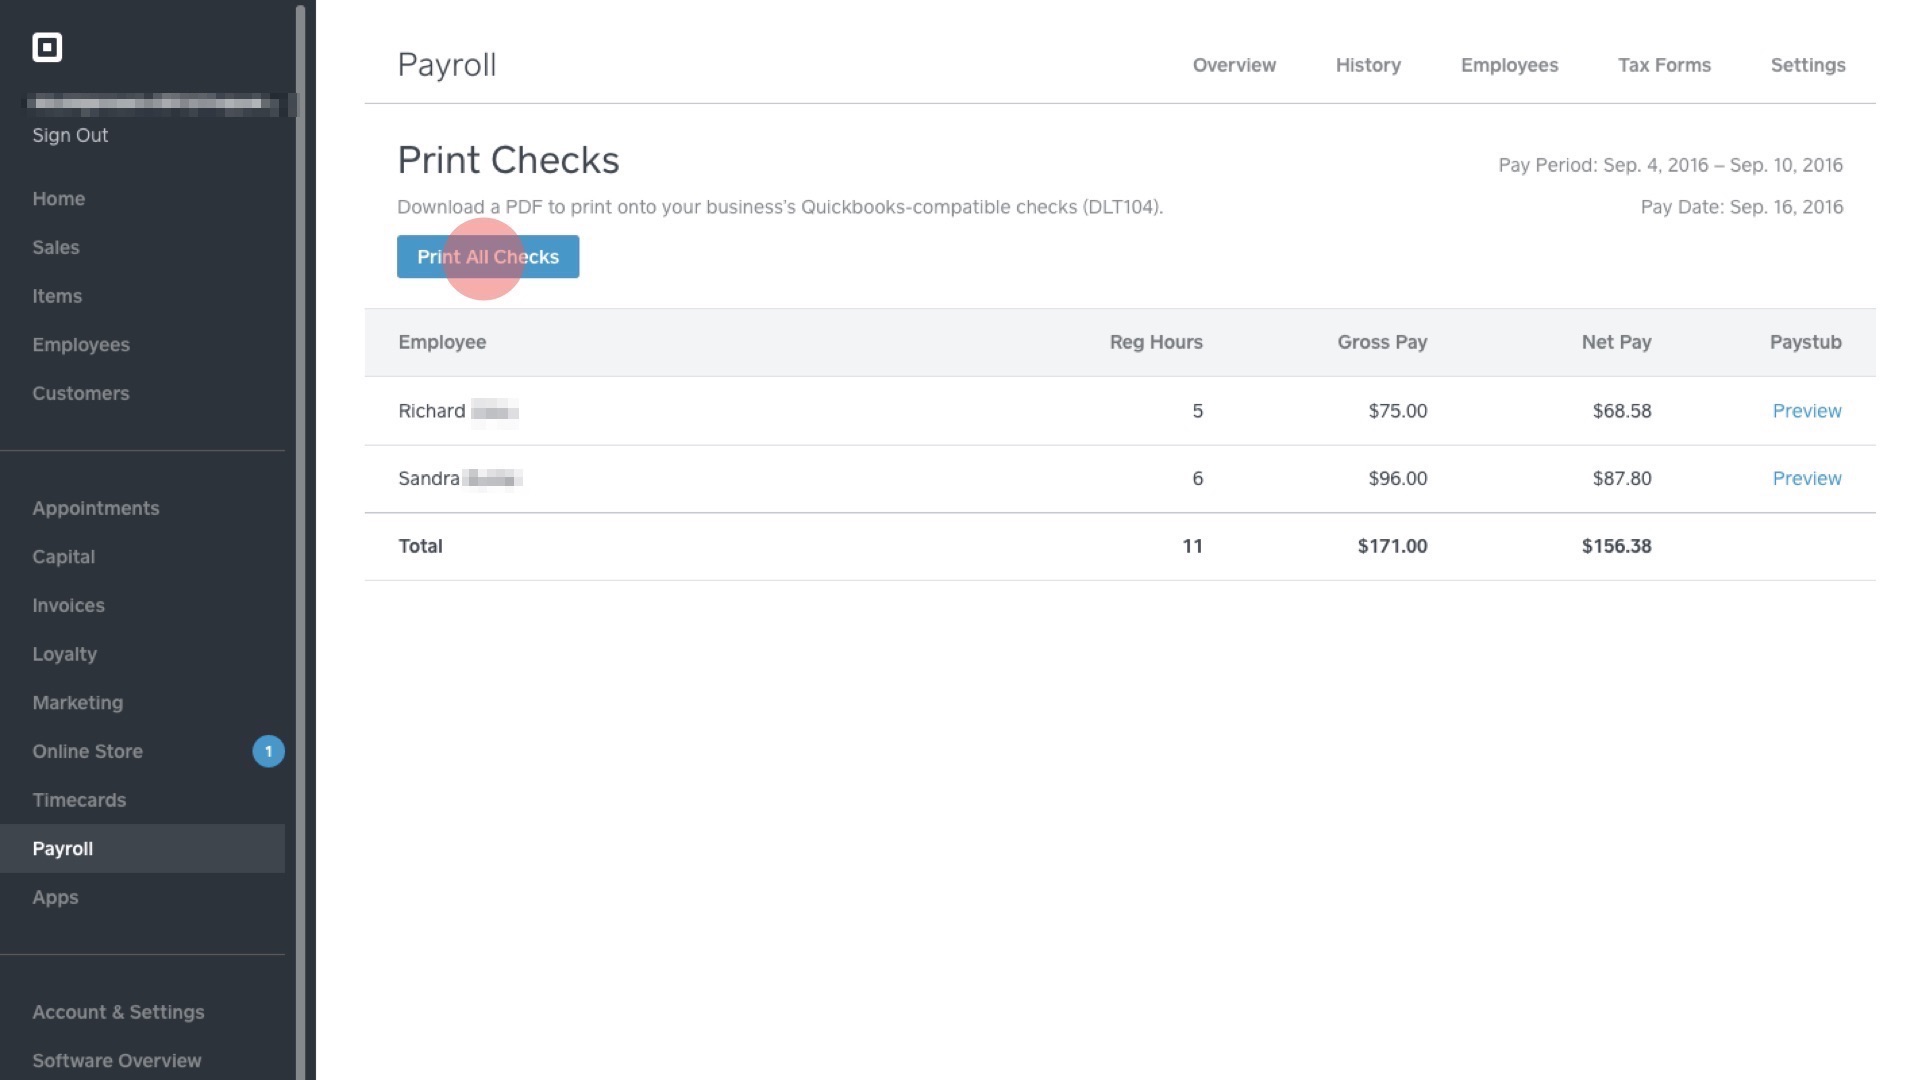The height and width of the screenshot is (1080, 1920).
Task: Open Appointments from the sidebar
Action: tap(95, 508)
